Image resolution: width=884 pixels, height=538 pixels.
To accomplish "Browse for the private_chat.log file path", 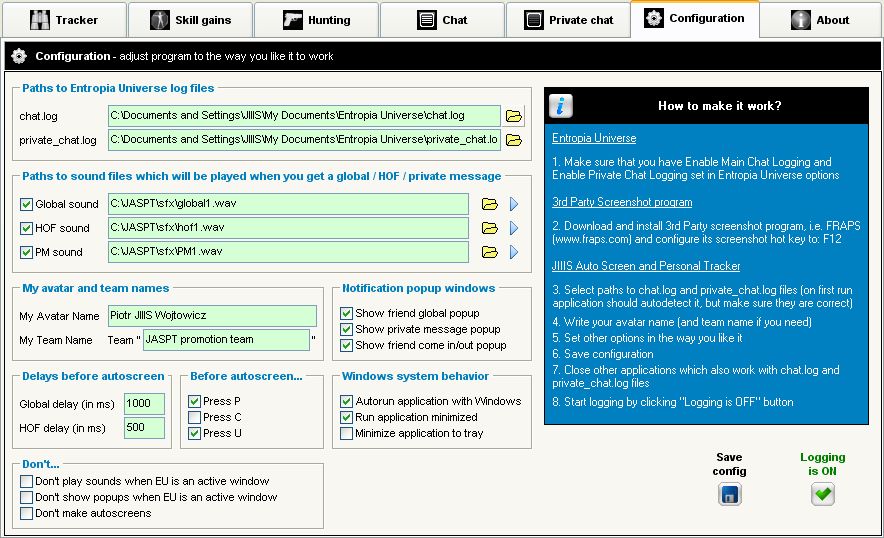I will coord(514,140).
